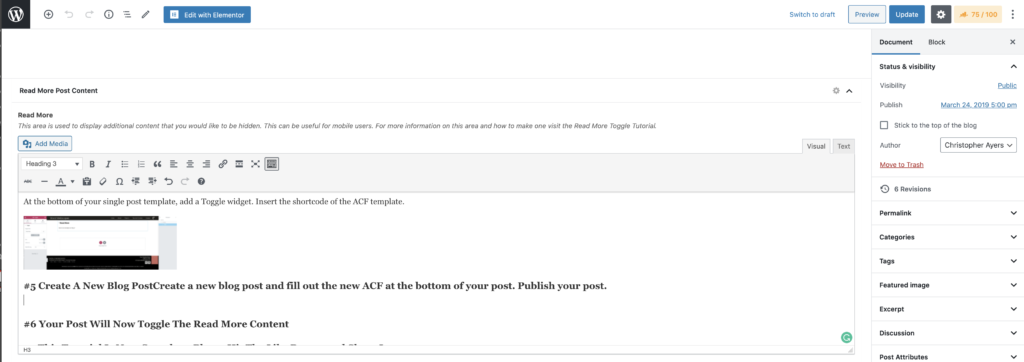Open the special character (omega) picker
The height and width of the screenshot is (362, 1024).
click(120, 181)
